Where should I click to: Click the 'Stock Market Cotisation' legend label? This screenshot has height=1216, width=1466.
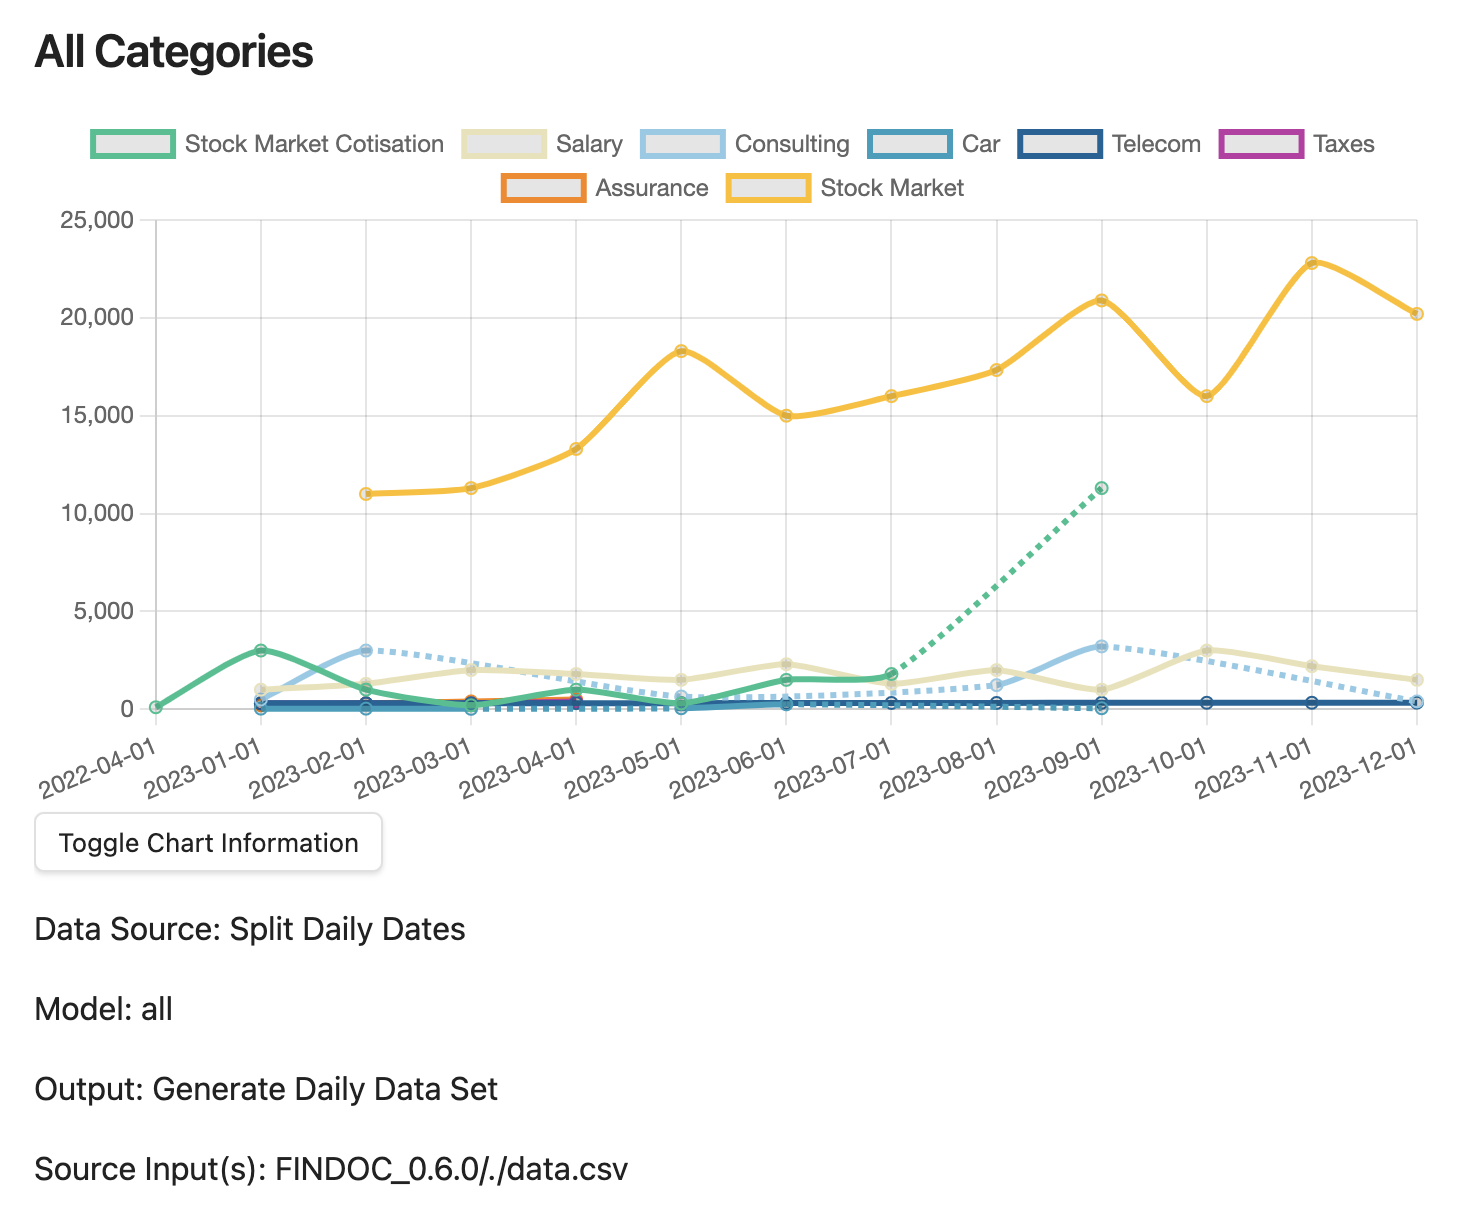coord(314,144)
